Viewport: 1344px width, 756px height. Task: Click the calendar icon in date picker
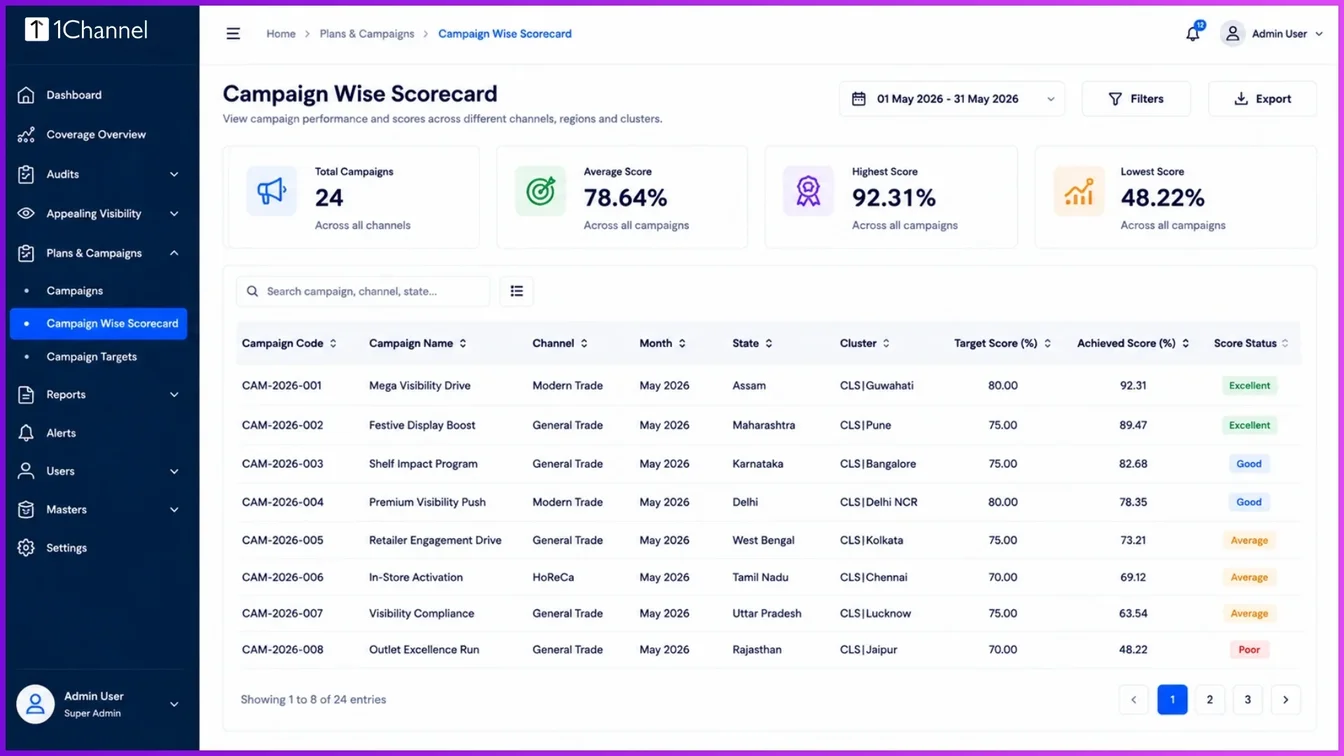pyautogui.click(x=858, y=99)
